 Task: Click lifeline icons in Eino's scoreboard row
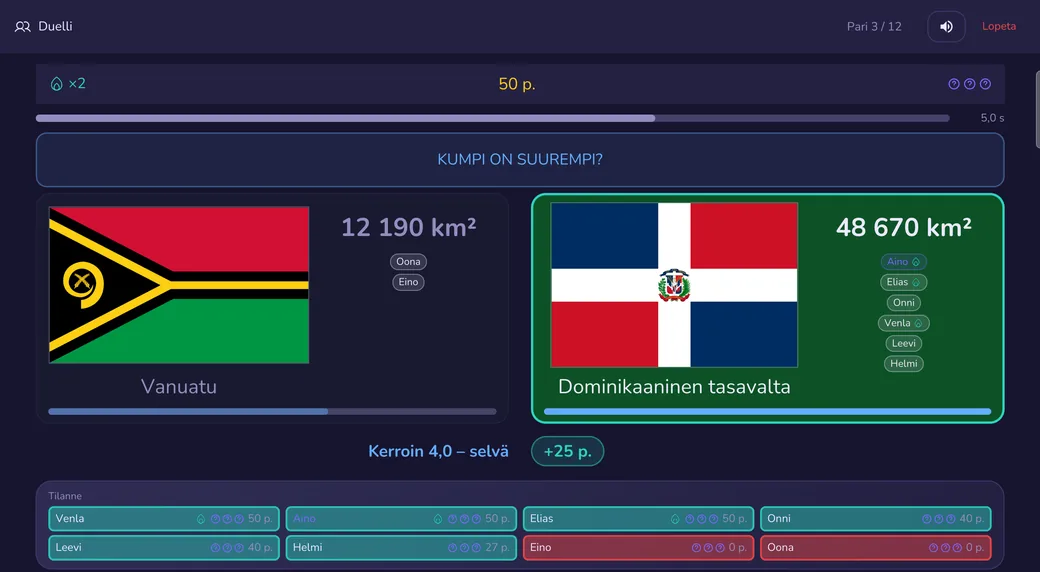point(708,548)
